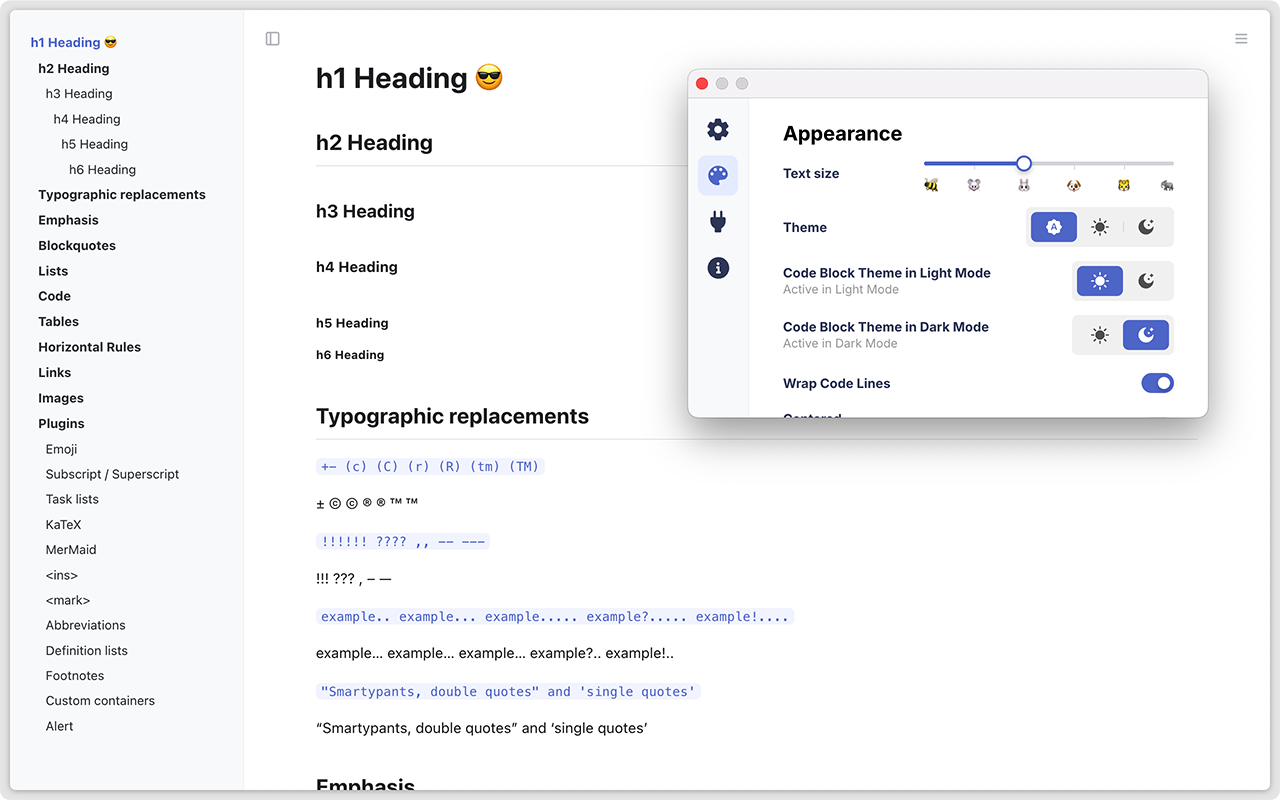The width and height of the screenshot is (1280, 800).
Task: Open the Emoji section from sidebar
Action: pos(60,449)
